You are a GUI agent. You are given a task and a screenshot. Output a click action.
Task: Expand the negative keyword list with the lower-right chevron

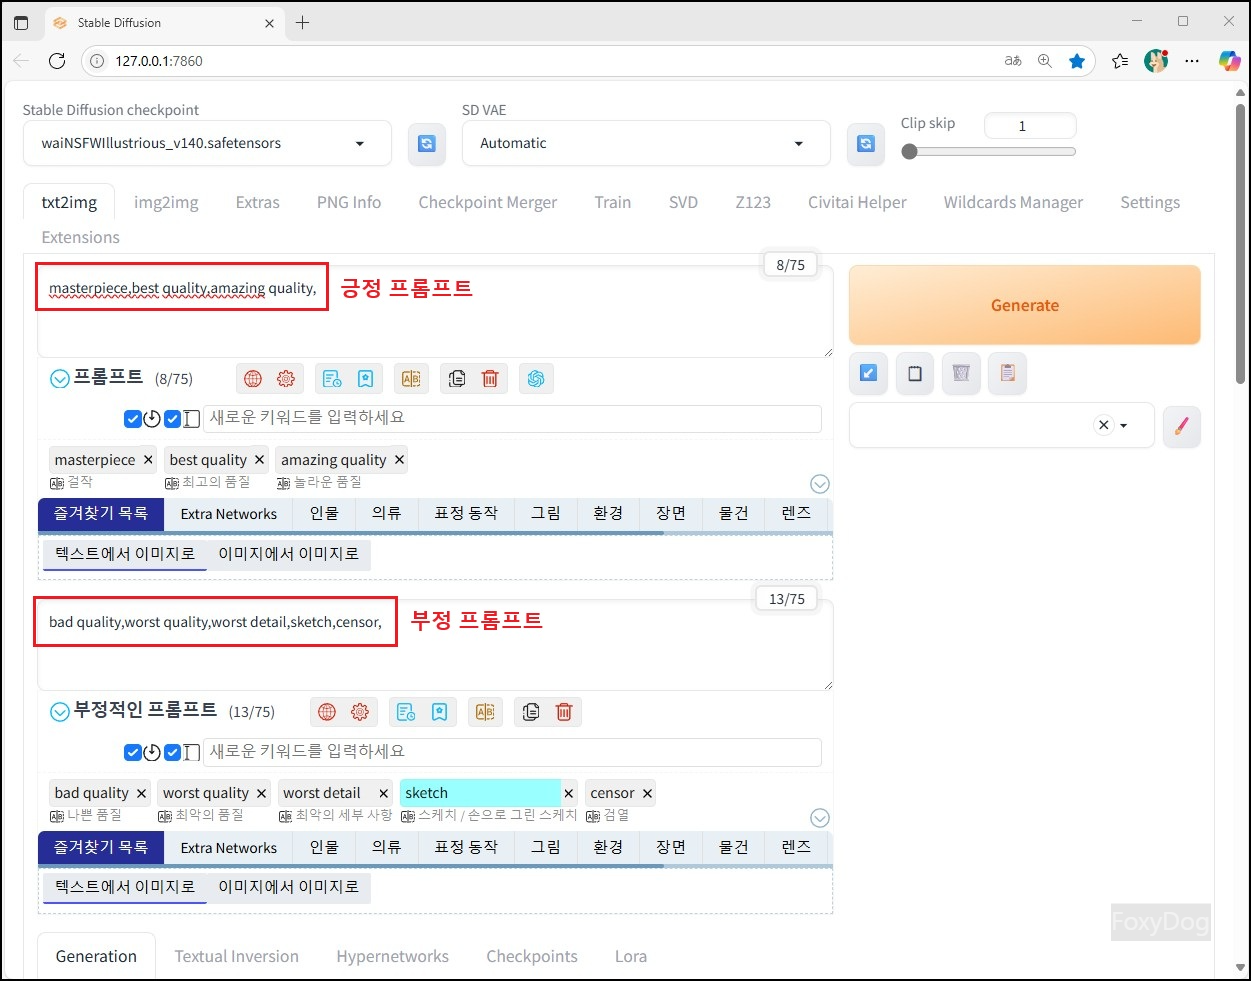(x=820, y=818)
